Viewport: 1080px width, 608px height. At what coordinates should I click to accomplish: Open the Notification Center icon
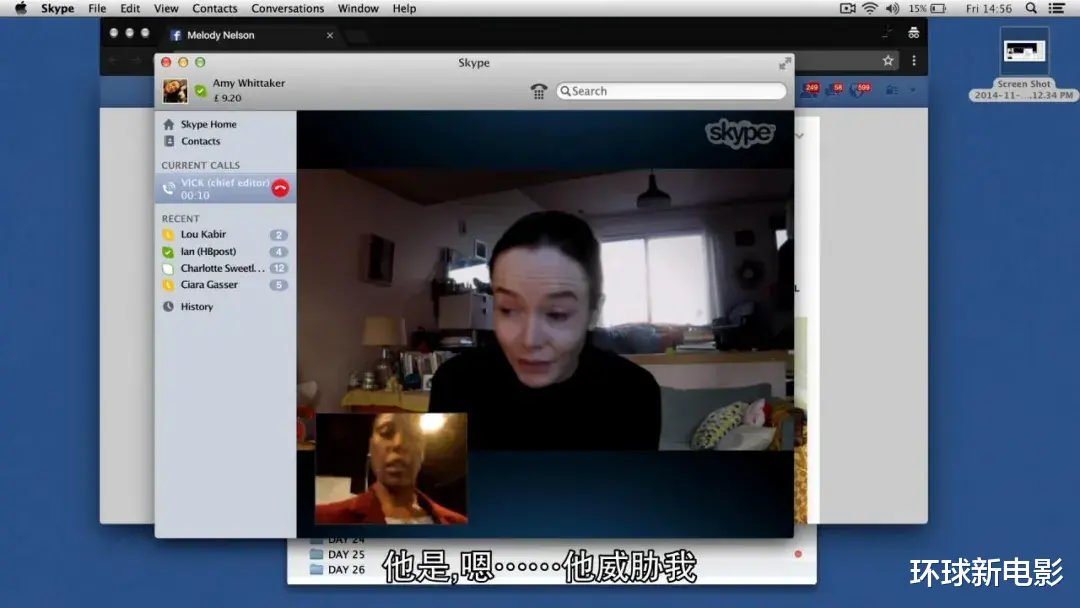coord(1056,8)
